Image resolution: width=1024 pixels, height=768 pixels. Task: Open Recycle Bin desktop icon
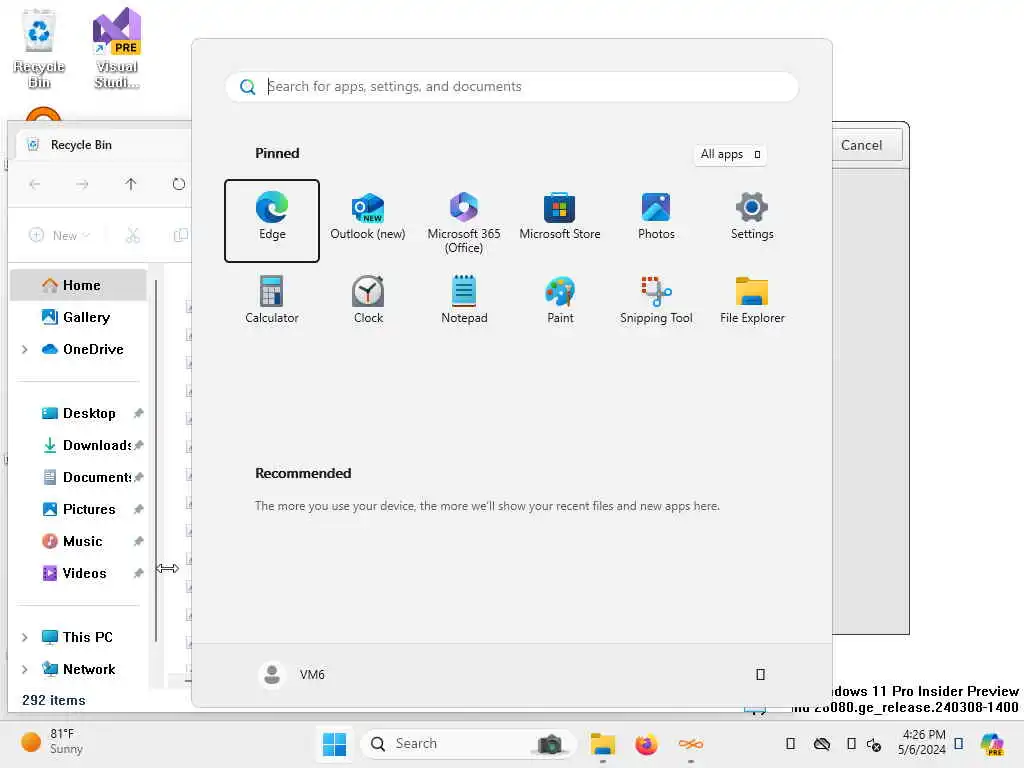(39, 50)
